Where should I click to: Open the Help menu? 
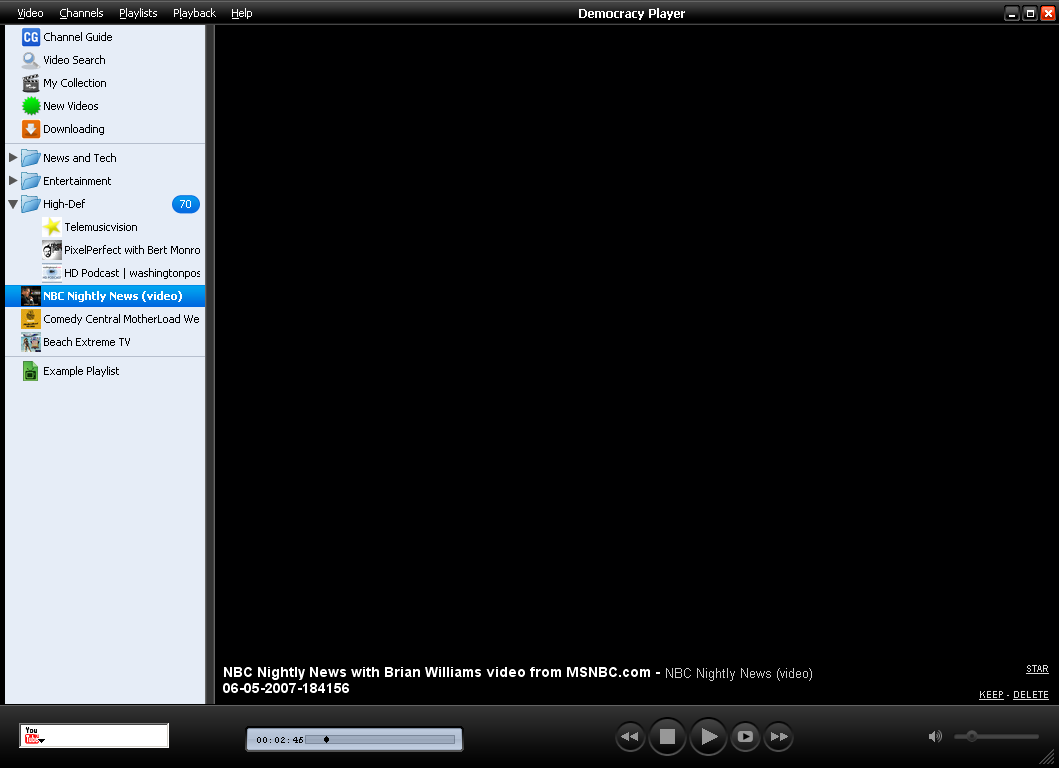point(242,13)
